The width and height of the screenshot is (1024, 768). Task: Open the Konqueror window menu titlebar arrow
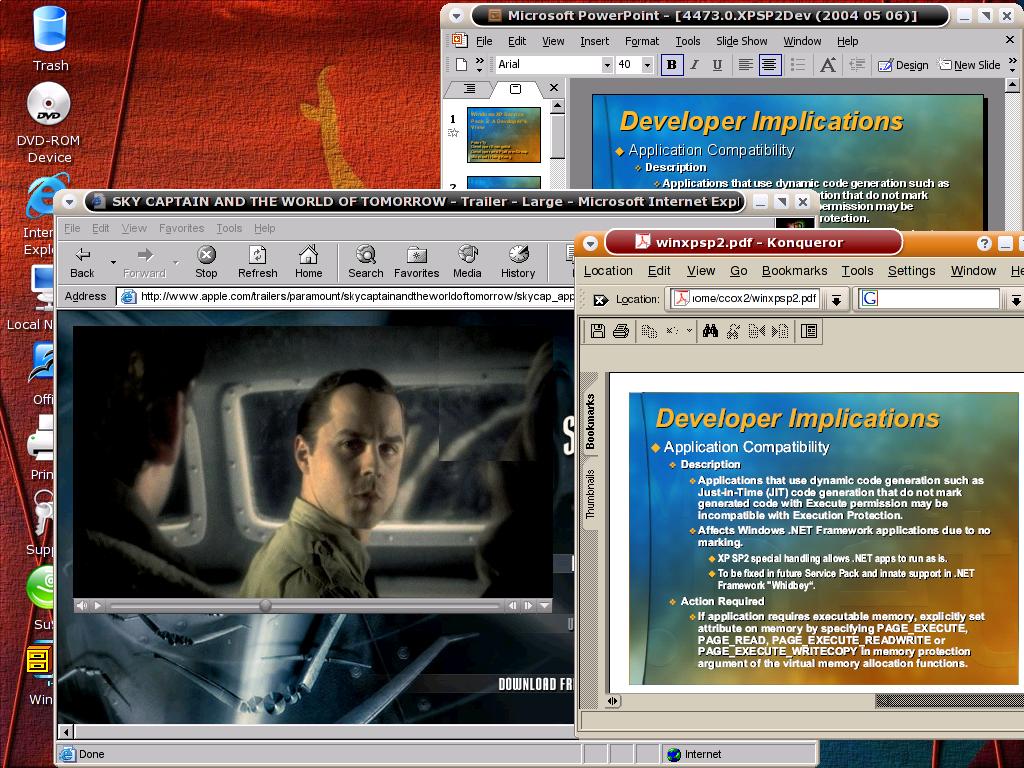click(590, 244)
